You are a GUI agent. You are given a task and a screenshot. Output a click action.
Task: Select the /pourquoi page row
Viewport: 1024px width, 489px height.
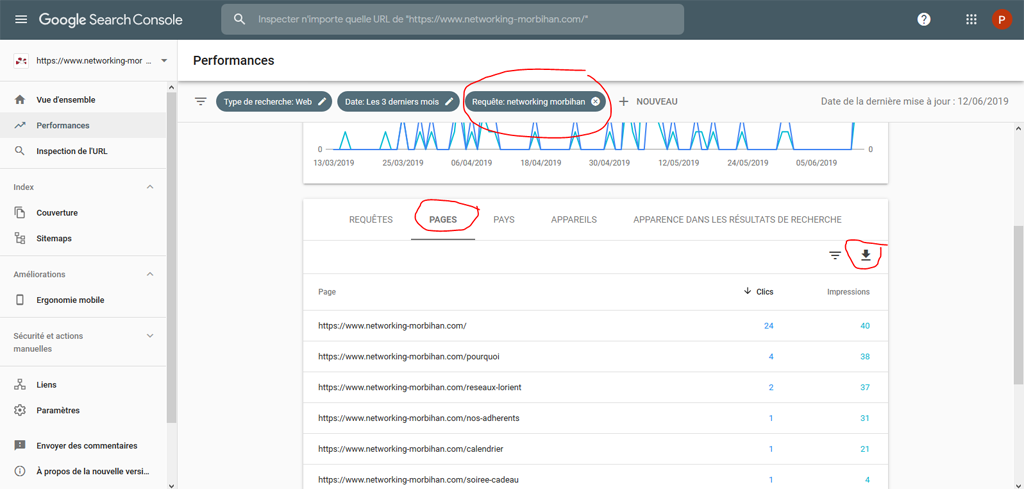(x=596, y=357)
